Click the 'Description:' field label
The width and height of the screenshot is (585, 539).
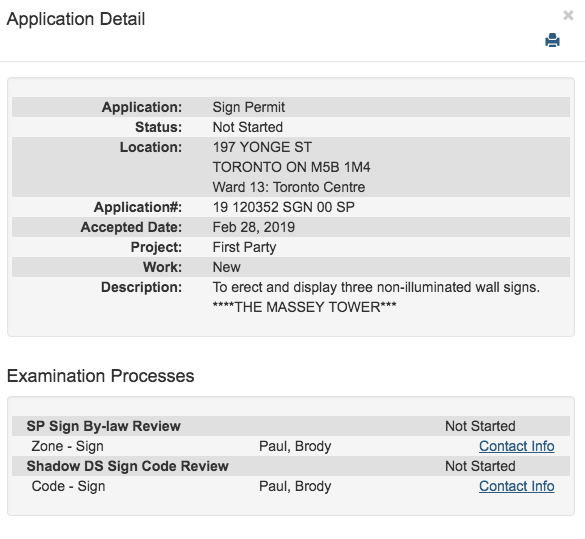[141, 287]
